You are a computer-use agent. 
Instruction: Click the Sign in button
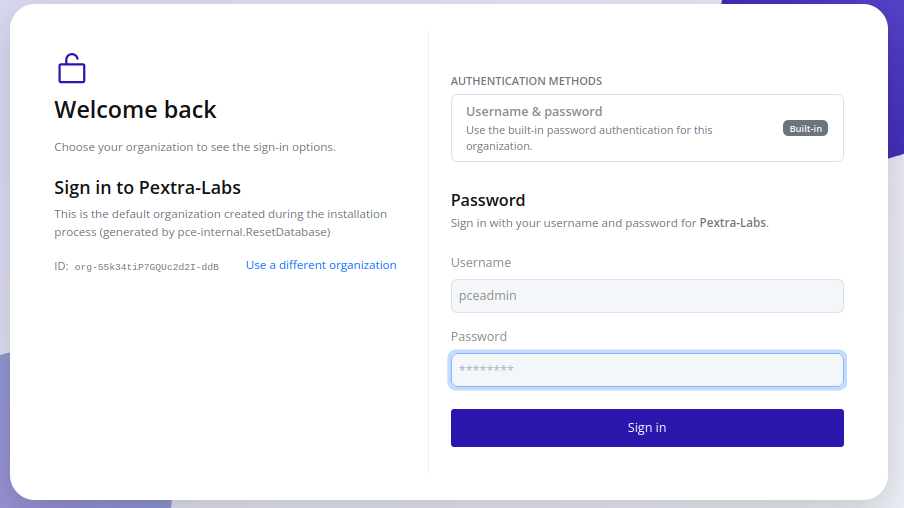[647, 428]
